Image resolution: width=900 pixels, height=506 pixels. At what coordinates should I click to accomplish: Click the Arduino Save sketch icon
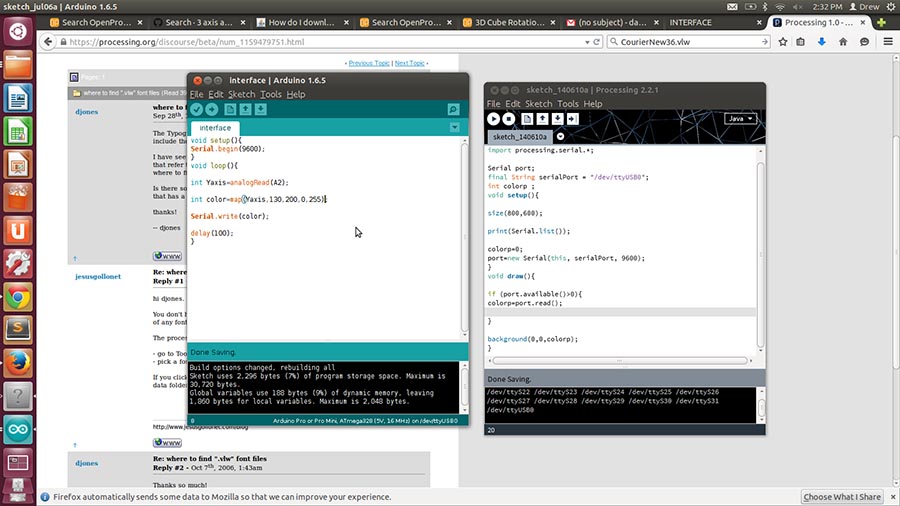pos(261,109)
